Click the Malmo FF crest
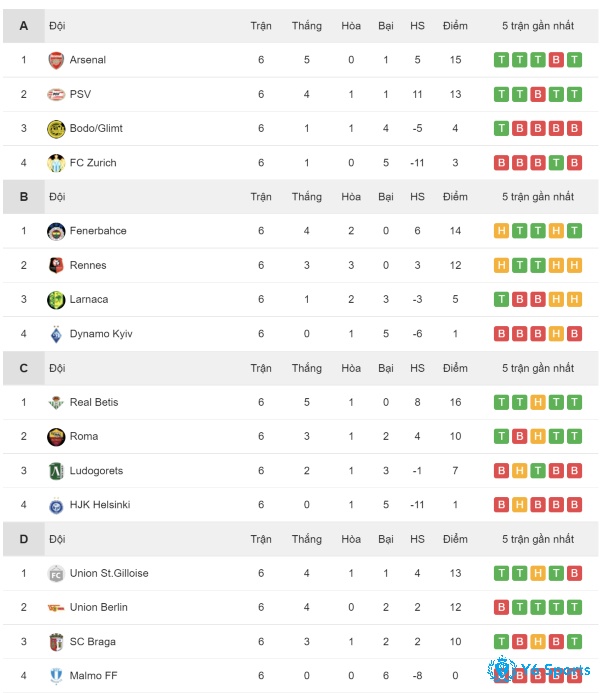Screen dimensions: 600x693 56,676
